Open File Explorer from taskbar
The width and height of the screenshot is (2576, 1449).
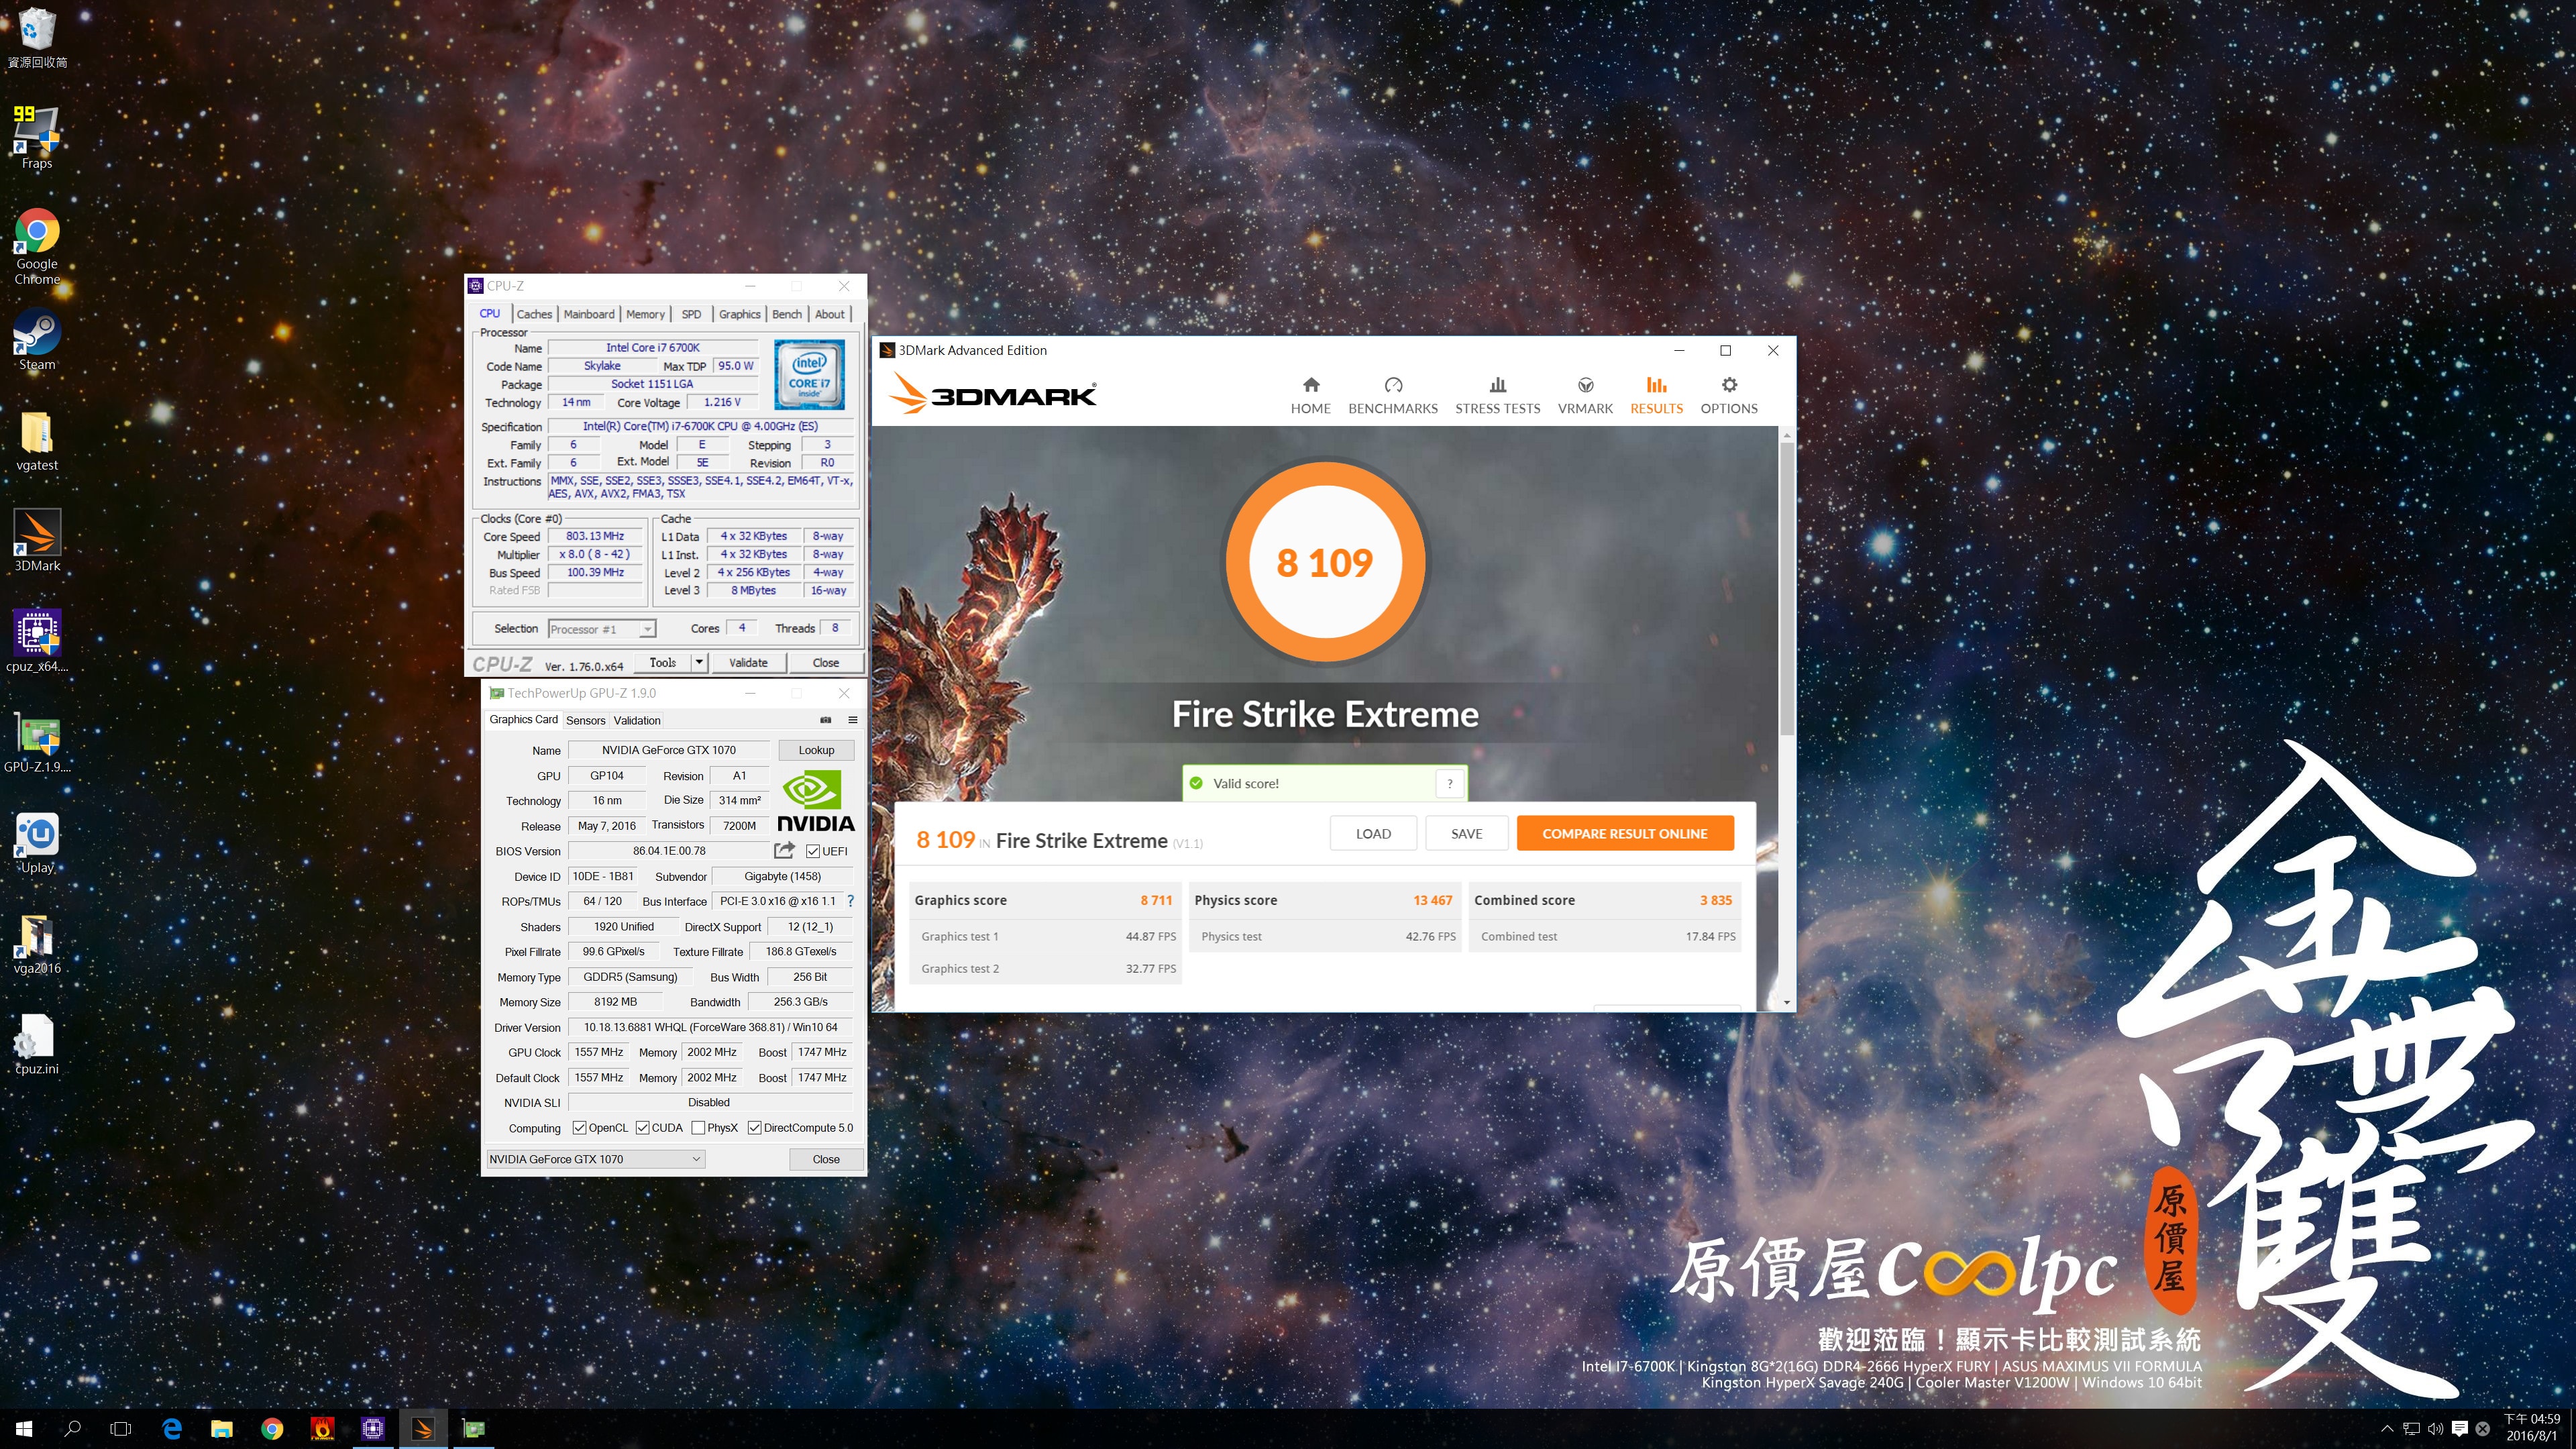(222, 1429)
